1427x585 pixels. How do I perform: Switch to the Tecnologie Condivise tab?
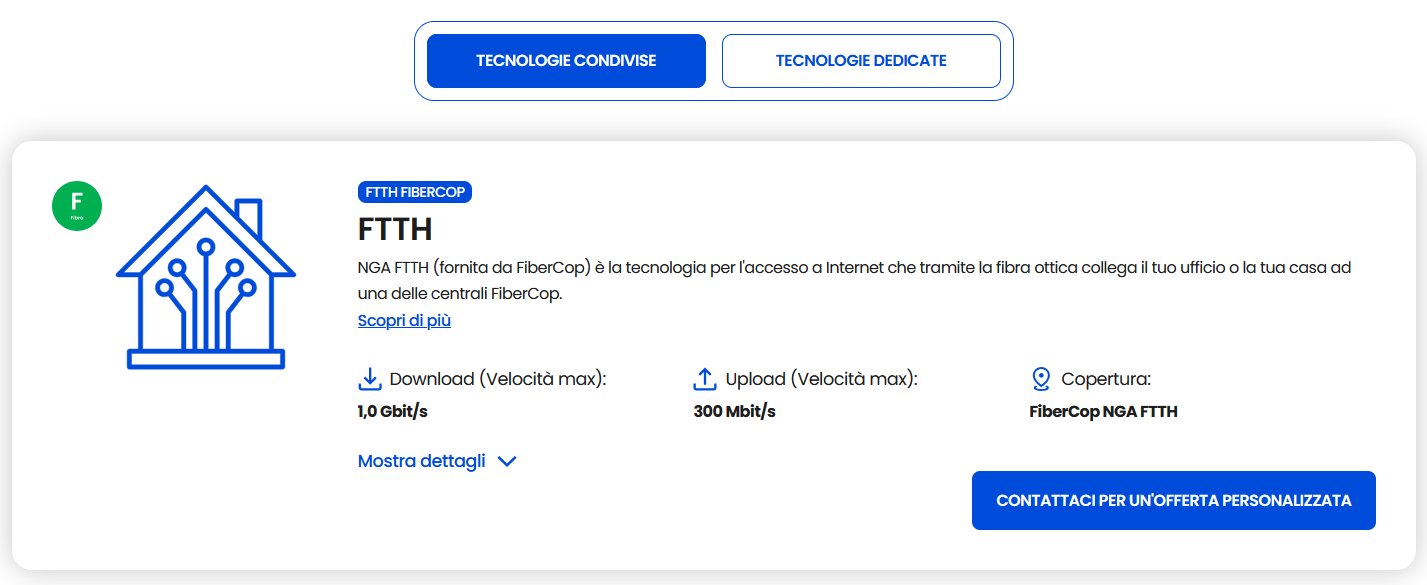point(566,61)
